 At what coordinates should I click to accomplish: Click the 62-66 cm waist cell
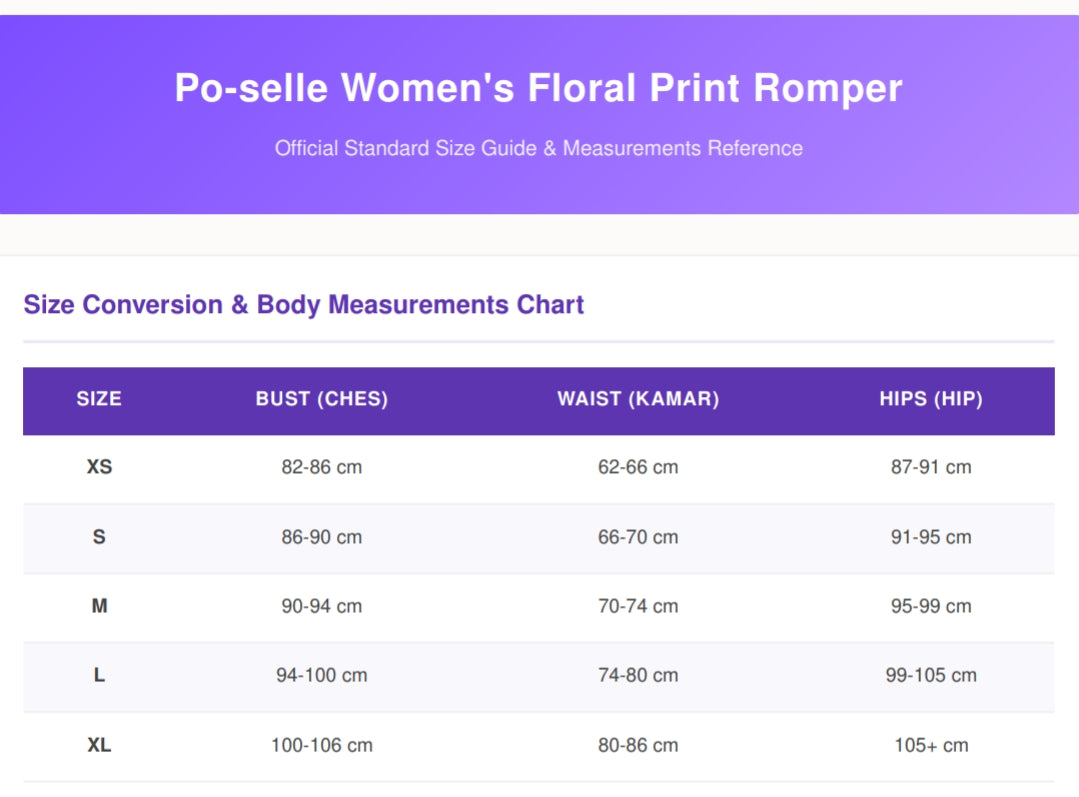point(638,467)
